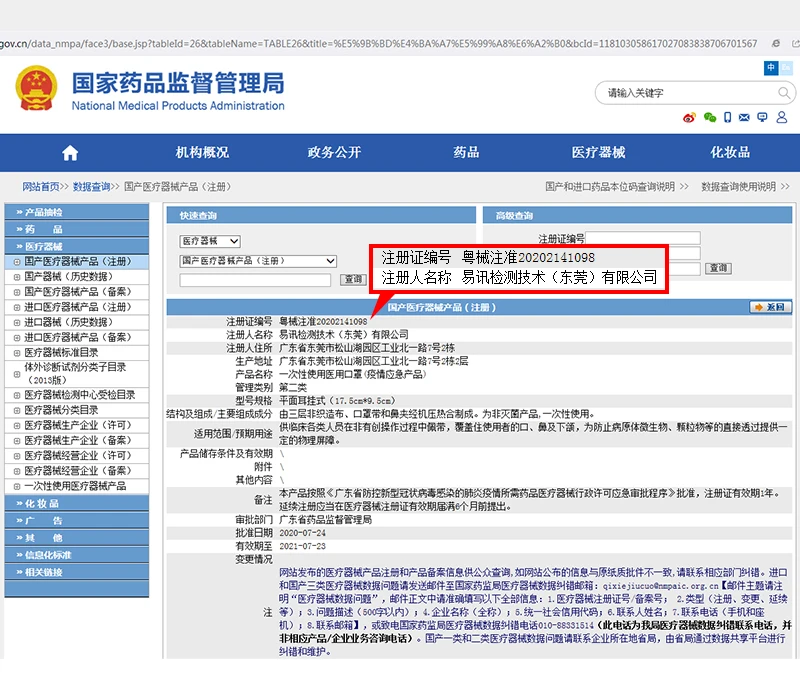Expand 进口医疗器械产品（备案） tree node

pyautogui.click(x=17, y=338)
